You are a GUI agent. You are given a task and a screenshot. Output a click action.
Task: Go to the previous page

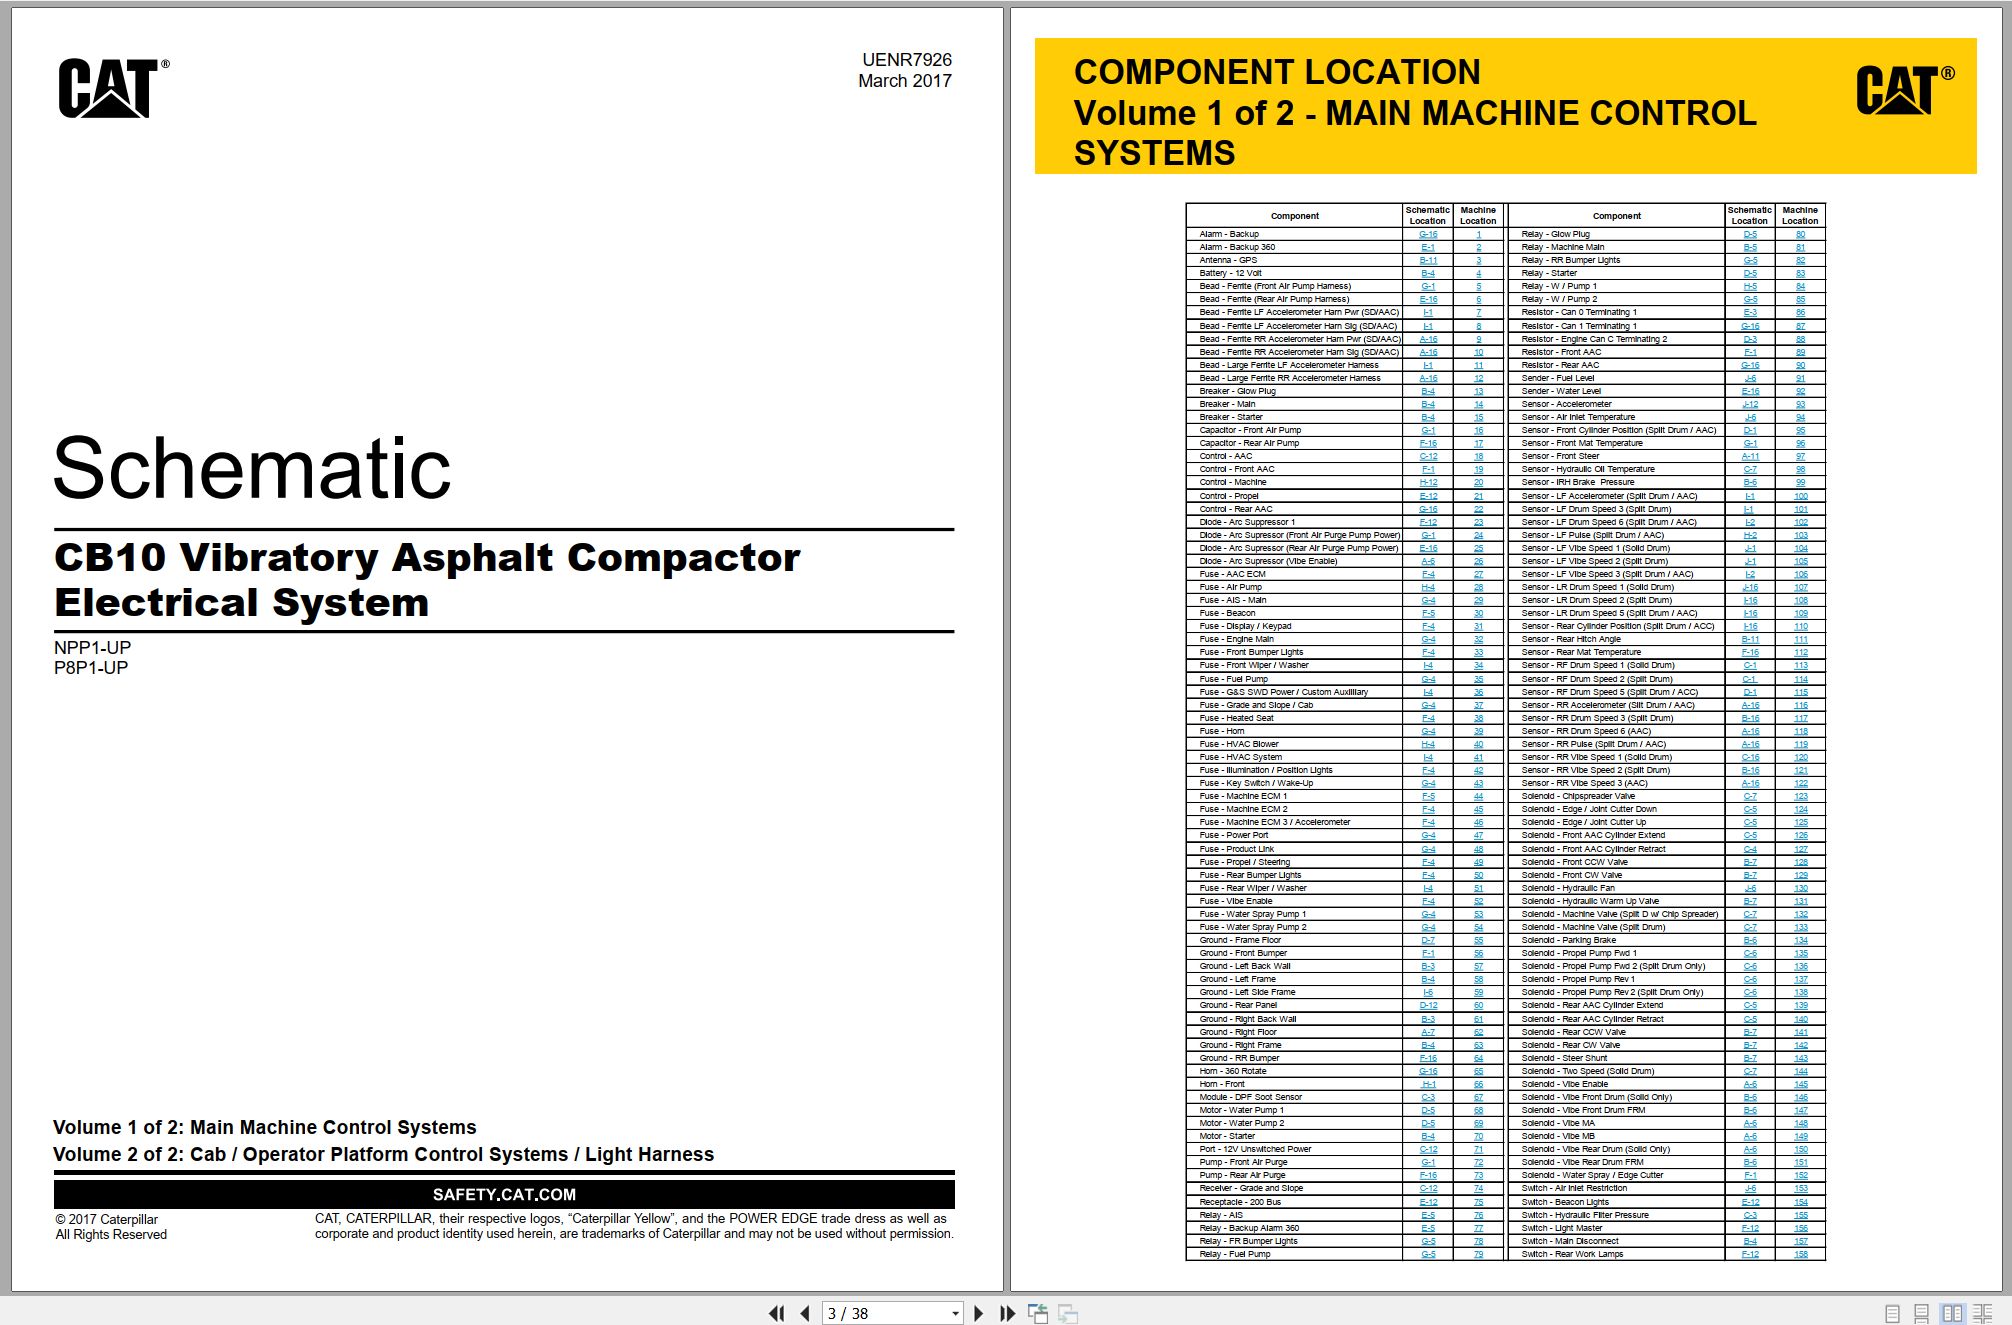pyautogui.click(x=805, y=1313)
